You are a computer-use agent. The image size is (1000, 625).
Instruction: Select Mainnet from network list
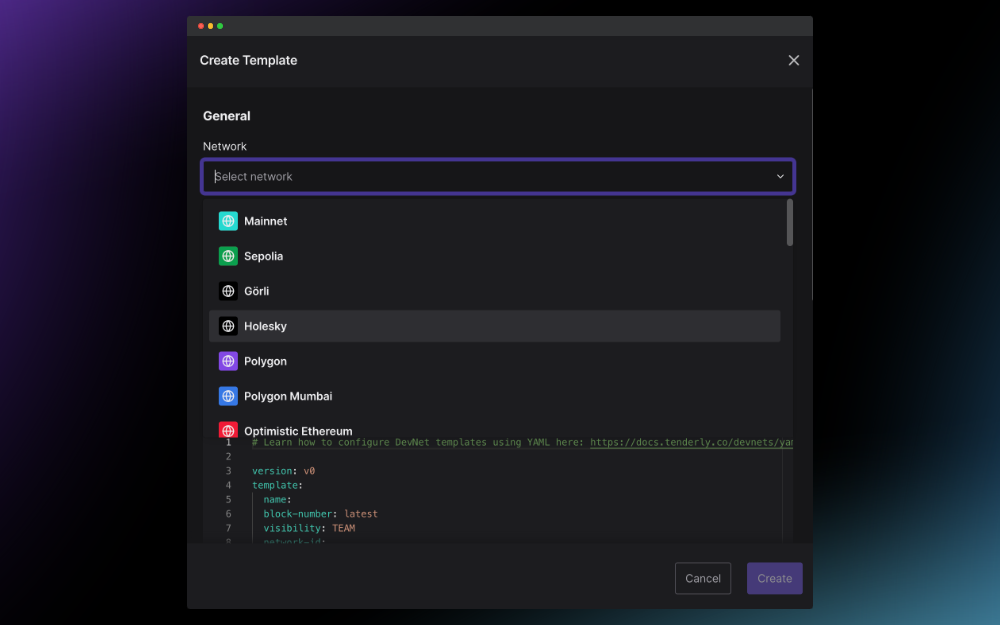coord(494,221)
